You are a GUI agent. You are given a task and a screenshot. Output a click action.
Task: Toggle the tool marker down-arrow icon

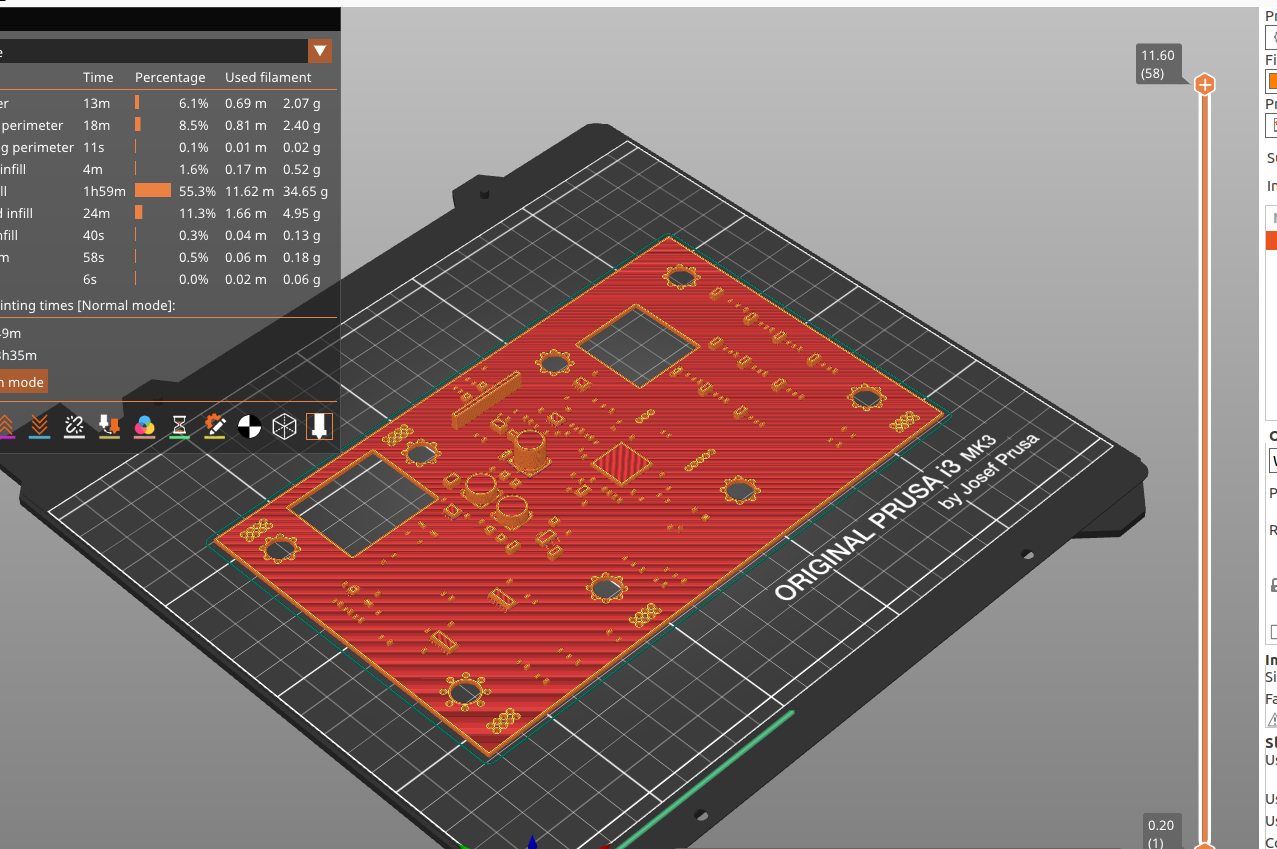(x=320, y=426)
